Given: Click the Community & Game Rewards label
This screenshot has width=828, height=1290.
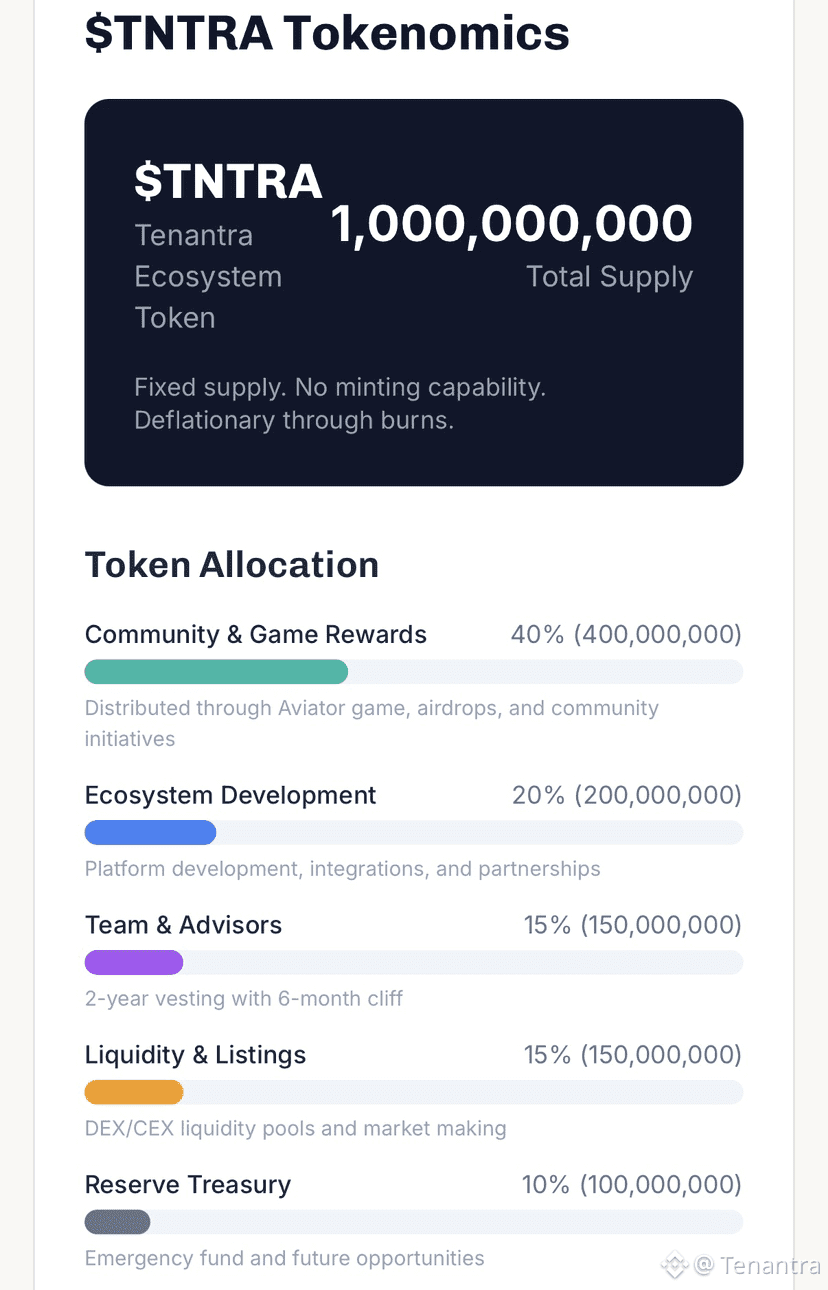Looking at the screenshot, I should pyautogui.click(x=256, y=635).
